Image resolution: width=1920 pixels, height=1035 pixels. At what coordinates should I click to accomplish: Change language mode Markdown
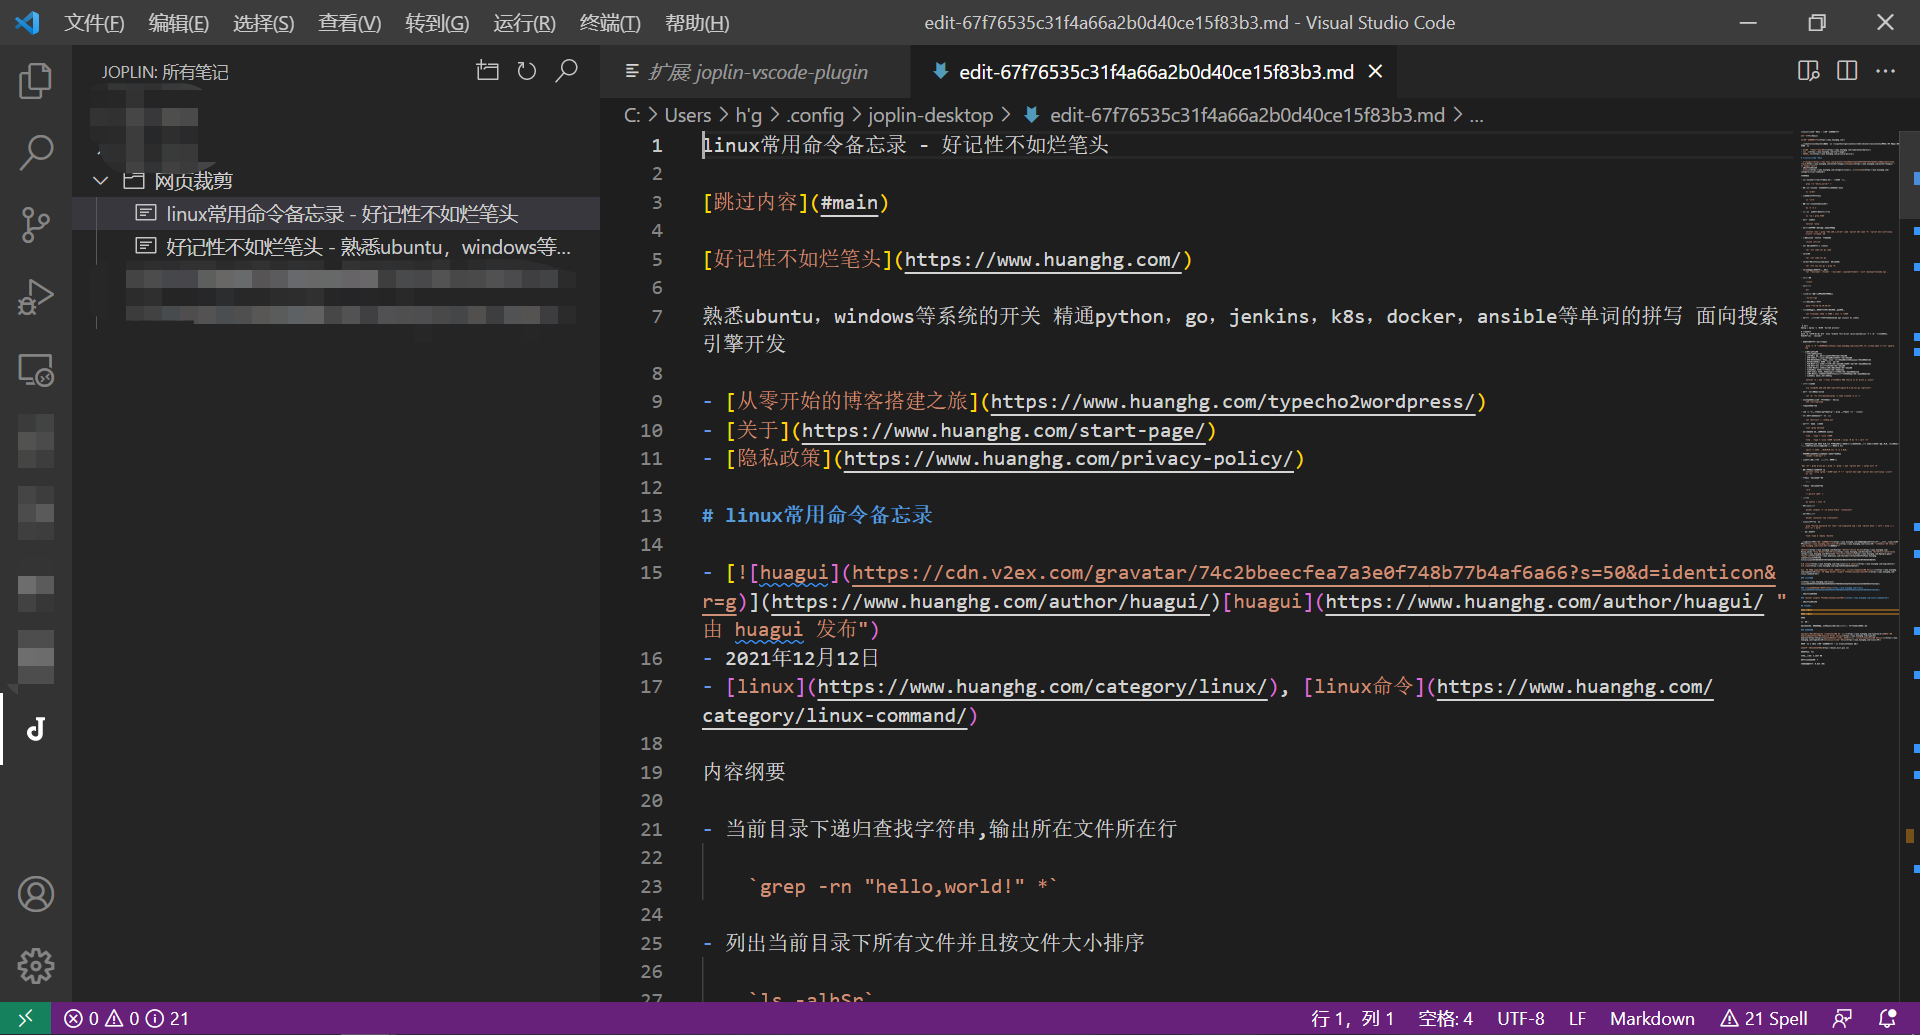[1652, 1018]
